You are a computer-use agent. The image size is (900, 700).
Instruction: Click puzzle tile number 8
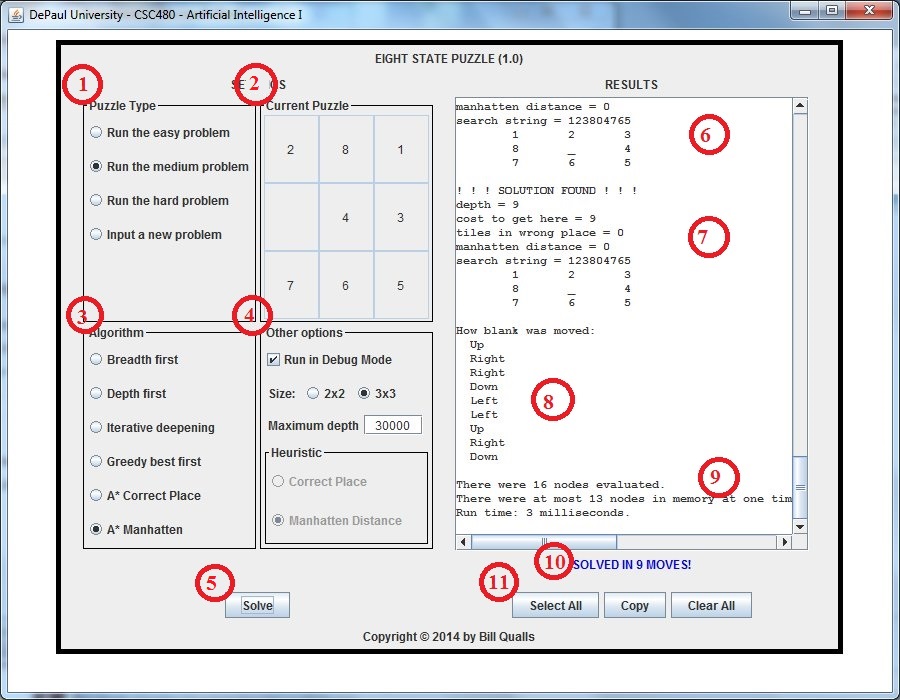pyautogui.click(x=345, y=150)
